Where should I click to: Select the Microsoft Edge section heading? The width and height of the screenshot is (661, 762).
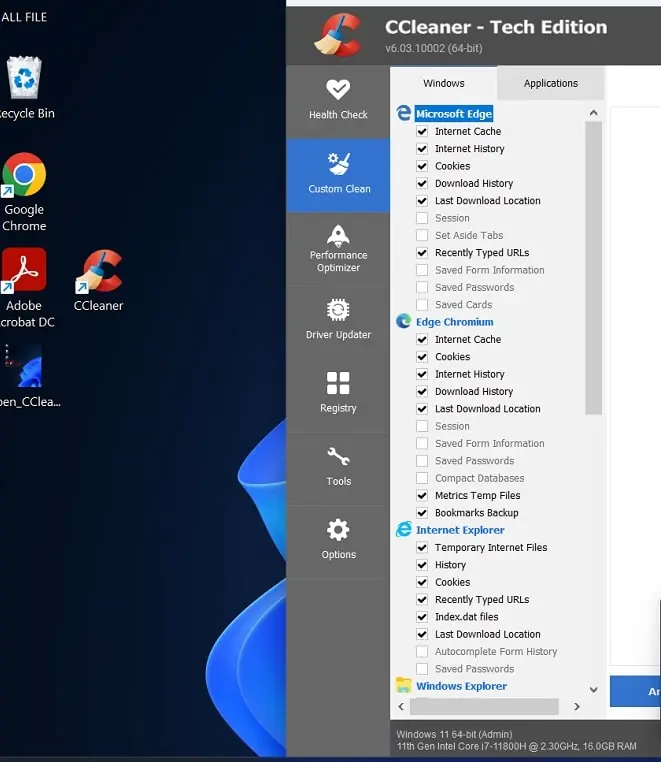tap(454, 114)
